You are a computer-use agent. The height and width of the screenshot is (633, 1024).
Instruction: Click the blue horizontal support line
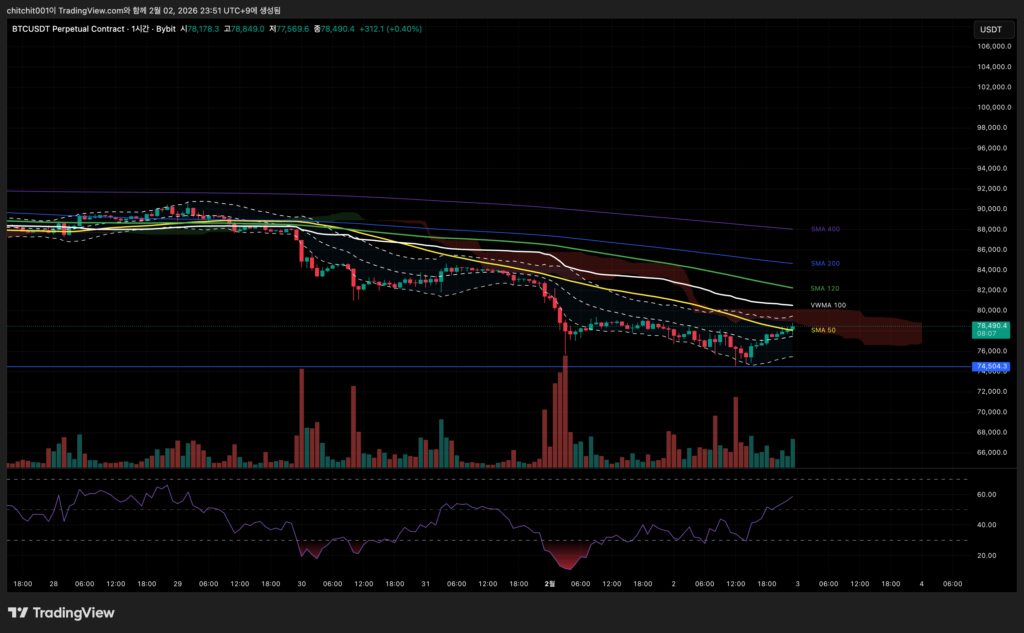pos(400,367)
